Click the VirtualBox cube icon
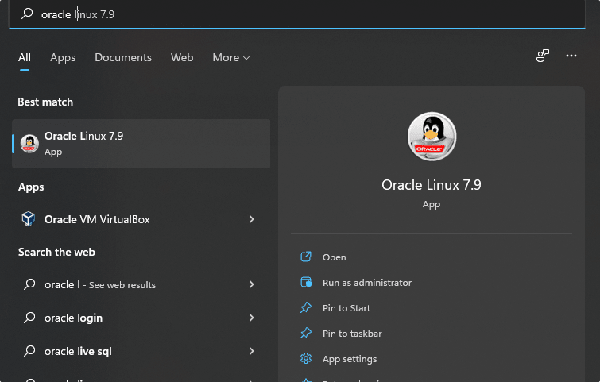Image resolution: width=600 pixels, height=382 pixels. pyautogui.click(x=28, y=219)
